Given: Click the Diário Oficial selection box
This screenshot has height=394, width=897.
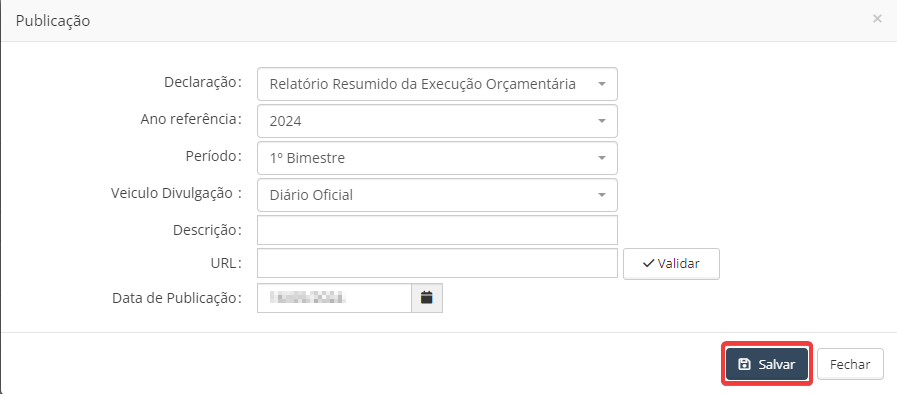Looking at the screenshot, I should [x=437, y=195].
